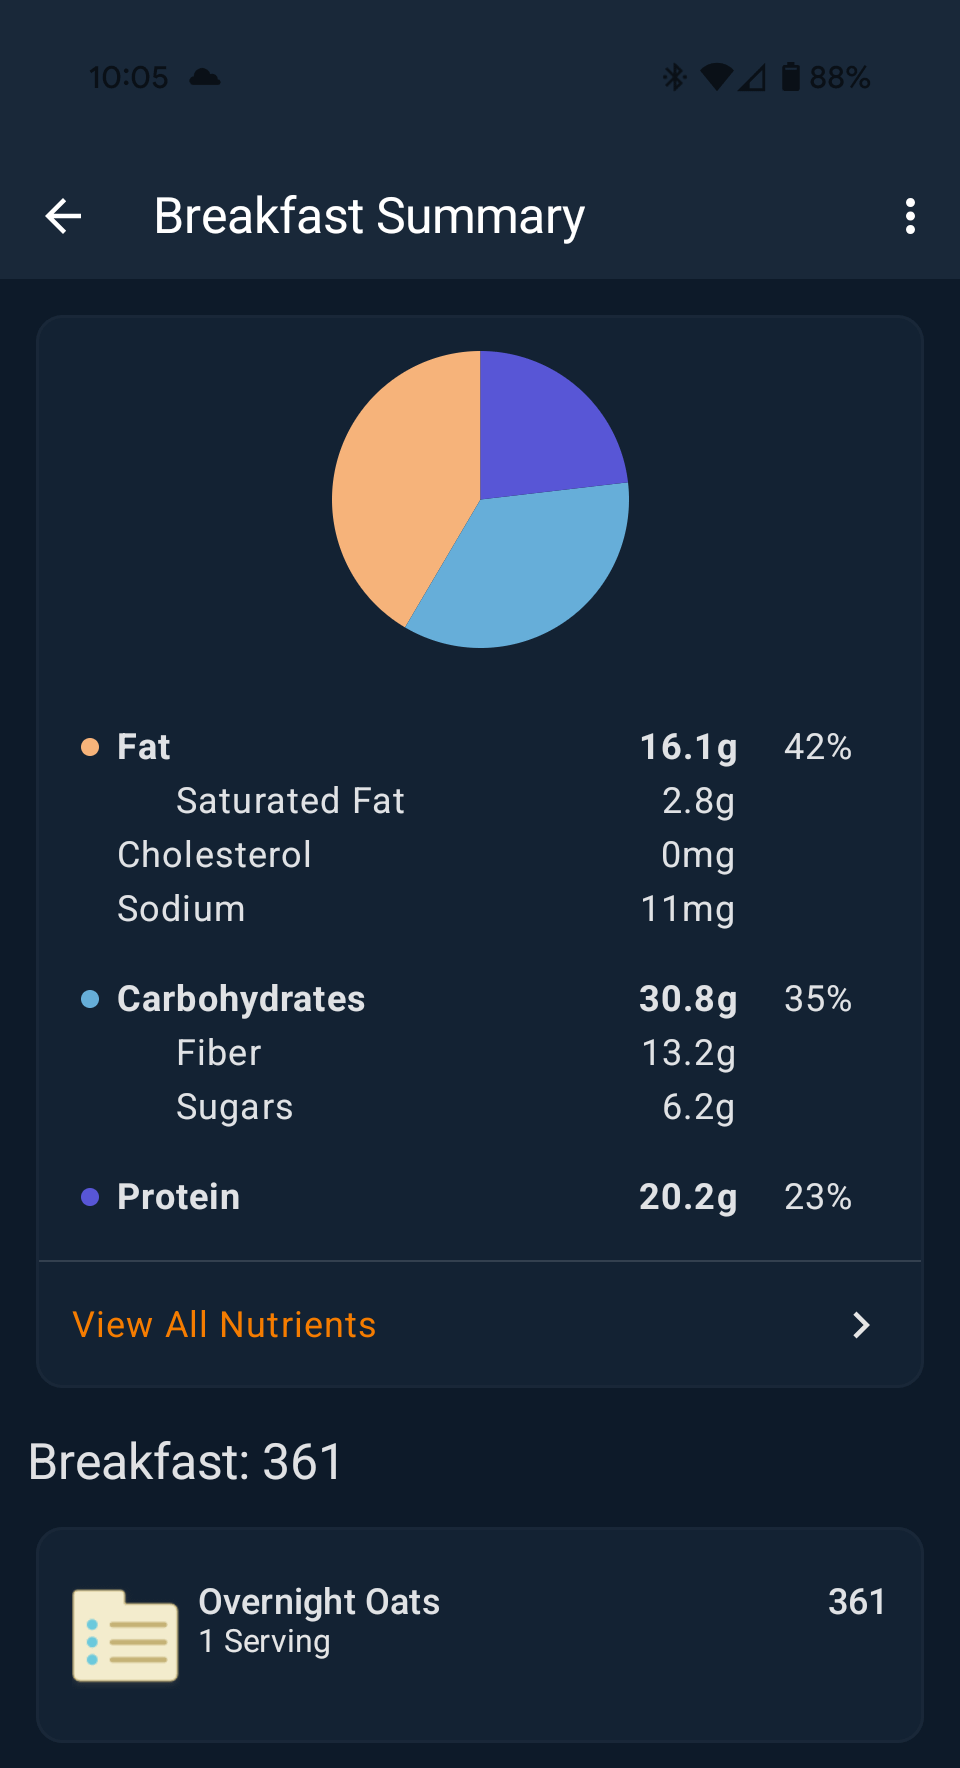Tap the Wi-Fi signal icon
Image resolution: width=960 pixels, height=1768 pixels.
coord(717,77)
